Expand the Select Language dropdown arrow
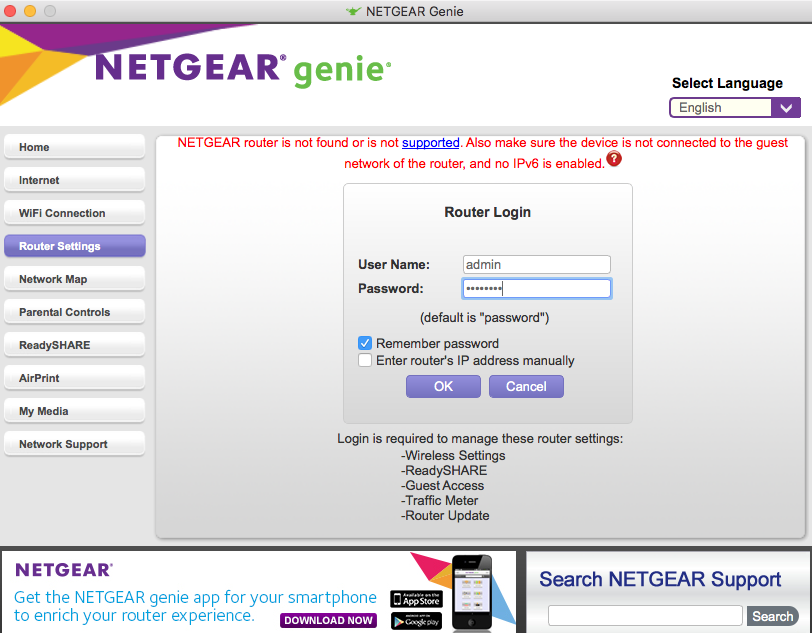 point(786,108)
